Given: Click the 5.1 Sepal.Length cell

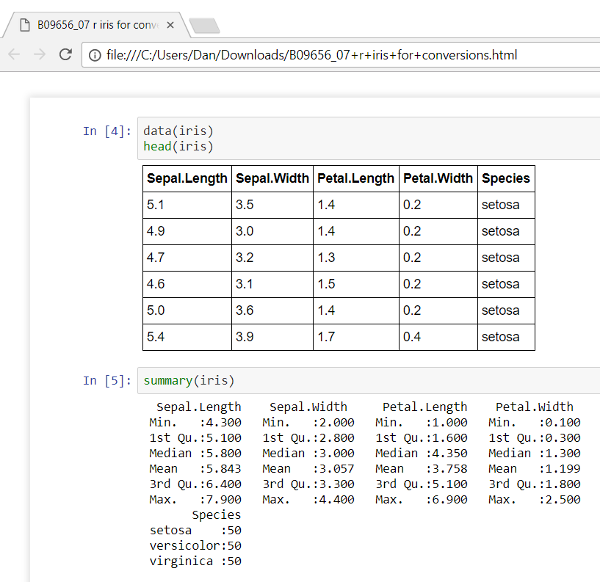Looking at the screenshot, I should pos(187,205).
